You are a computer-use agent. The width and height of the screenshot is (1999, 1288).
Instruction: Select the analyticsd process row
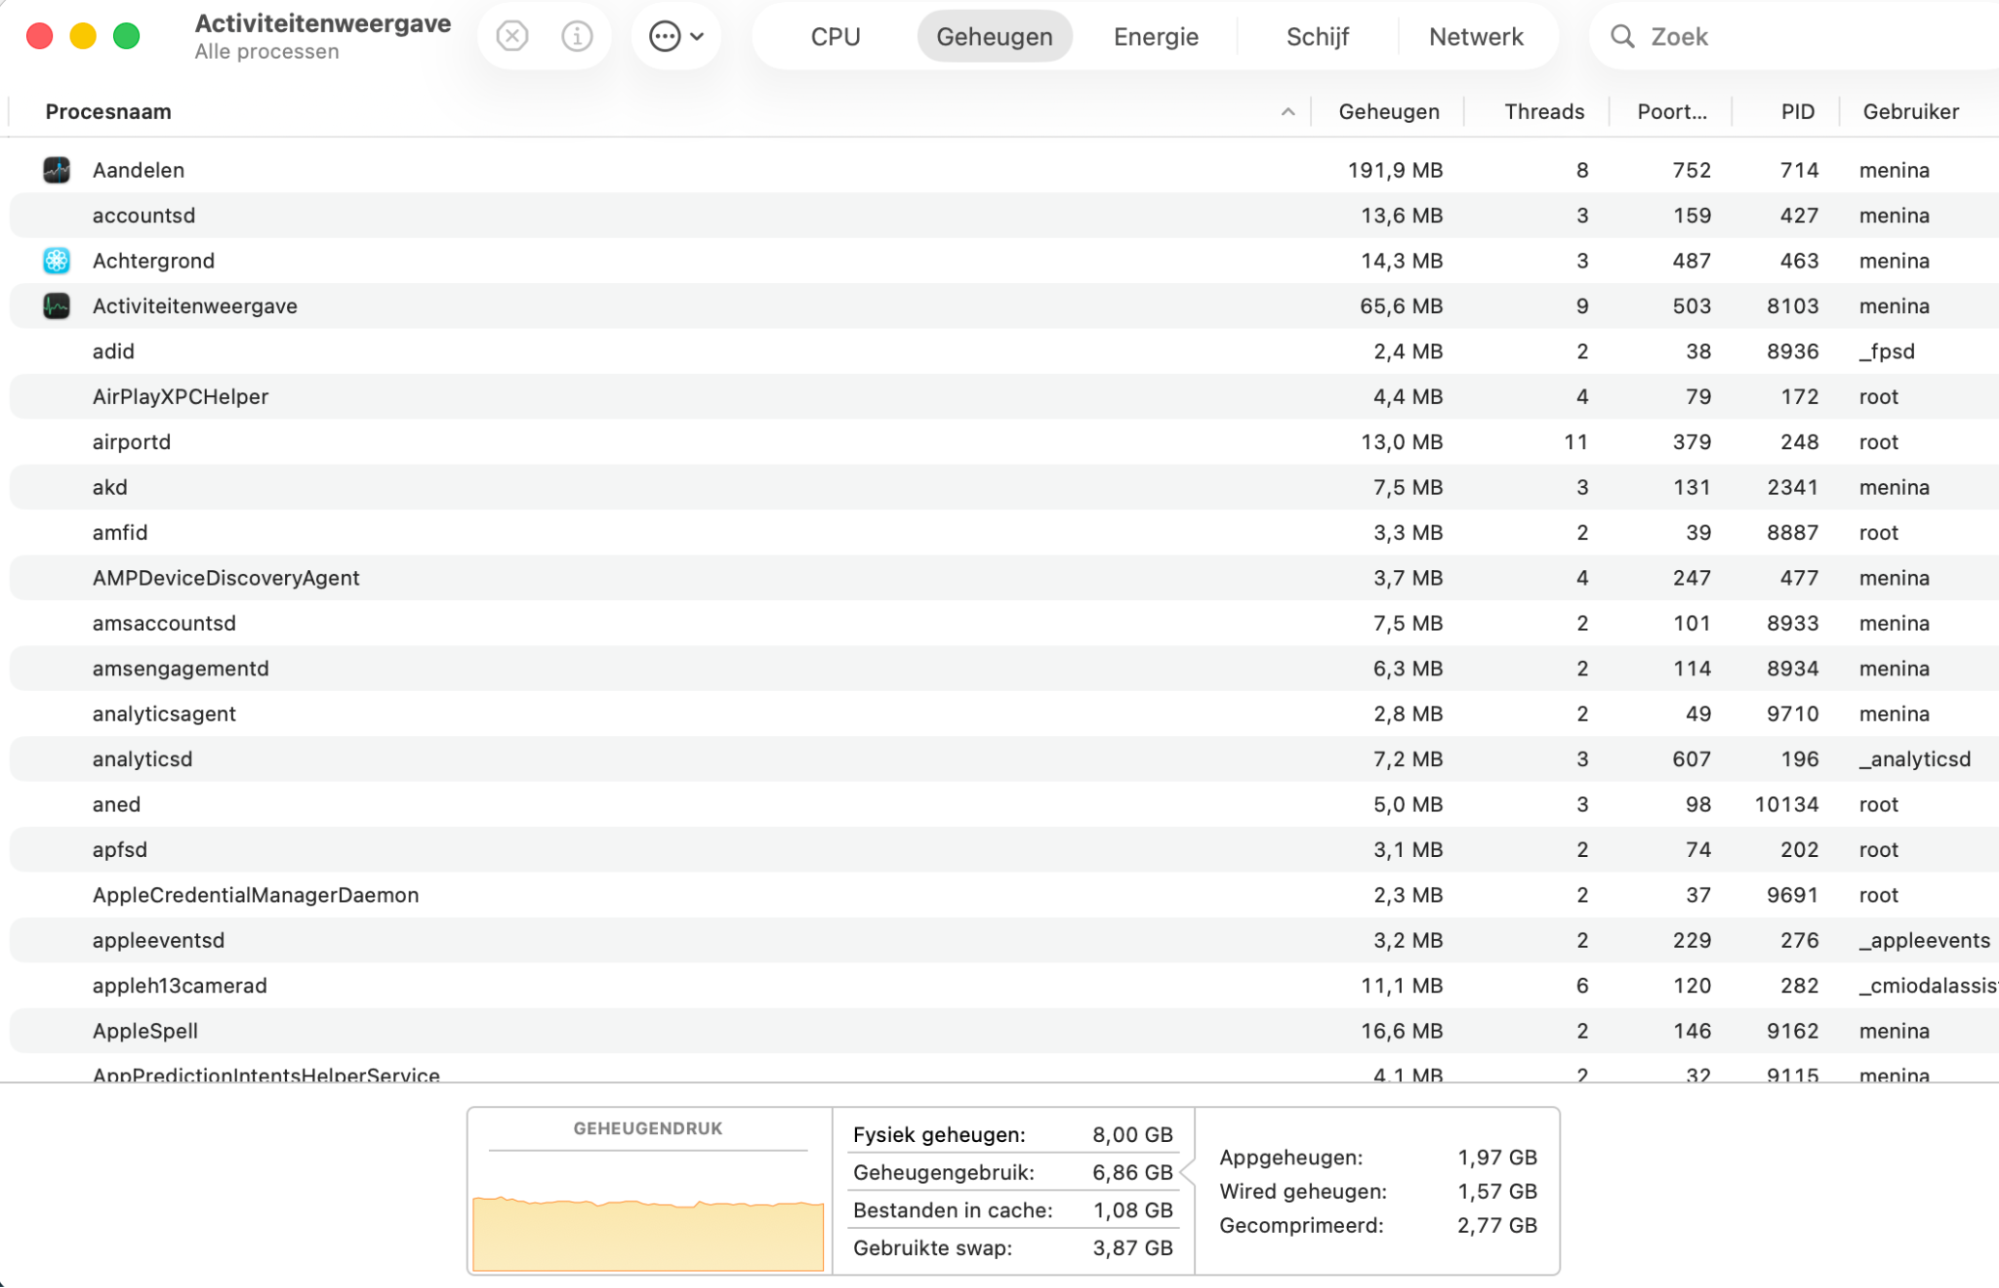point(1004,760)
